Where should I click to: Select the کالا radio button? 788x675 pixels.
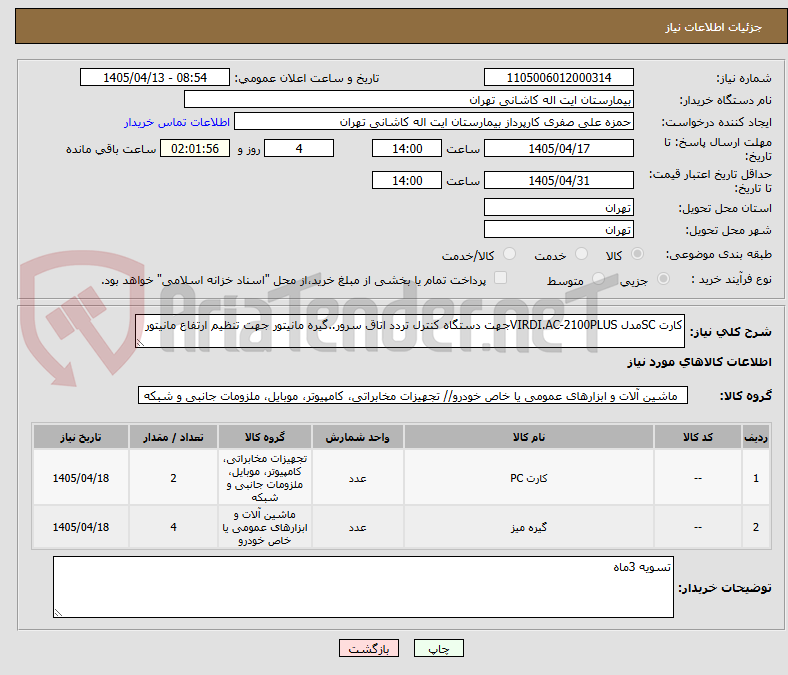coord(637,254)
